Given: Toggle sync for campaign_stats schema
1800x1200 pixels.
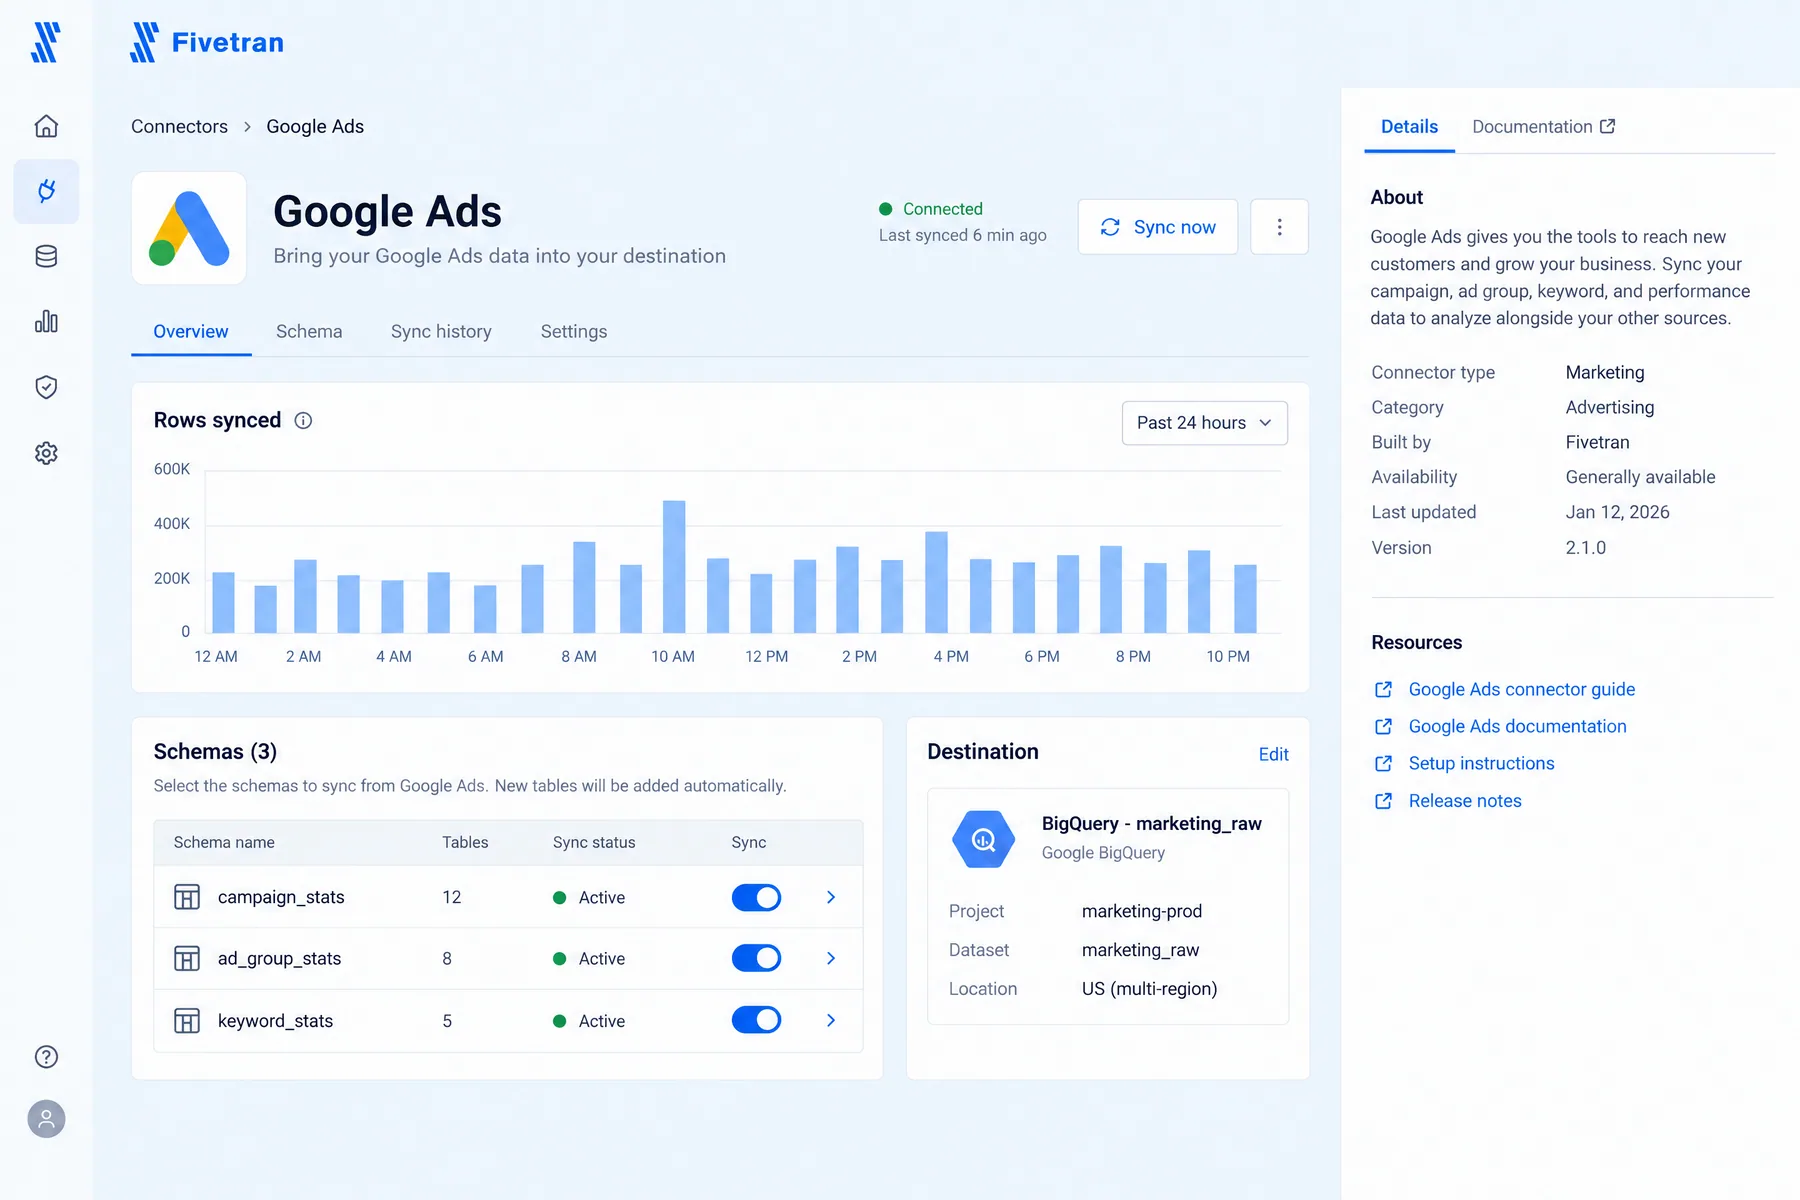Looking at the screenshot, I should click(756, 897).
